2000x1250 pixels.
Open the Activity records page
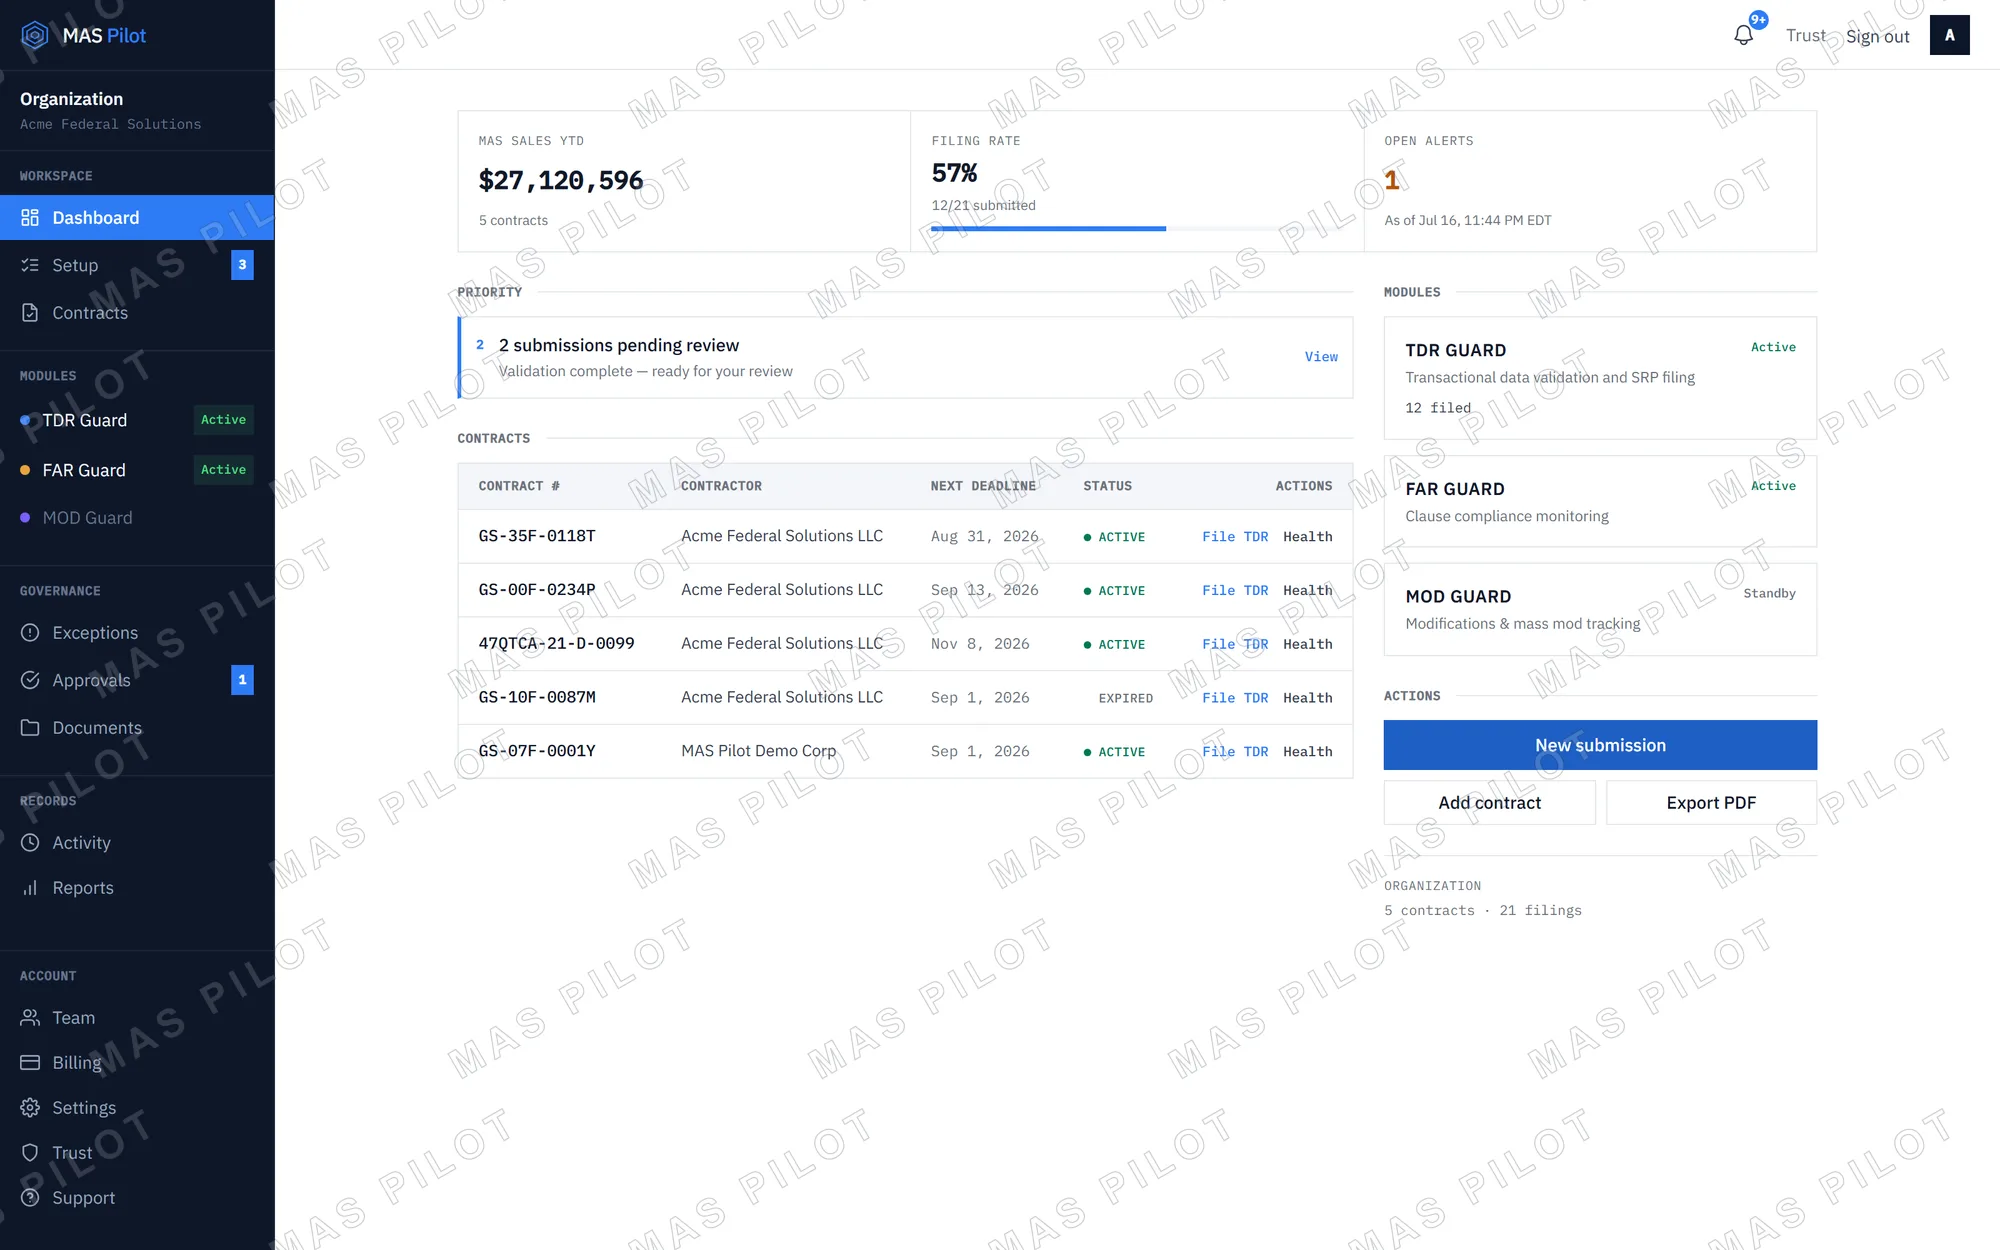(x=137, y=843)
